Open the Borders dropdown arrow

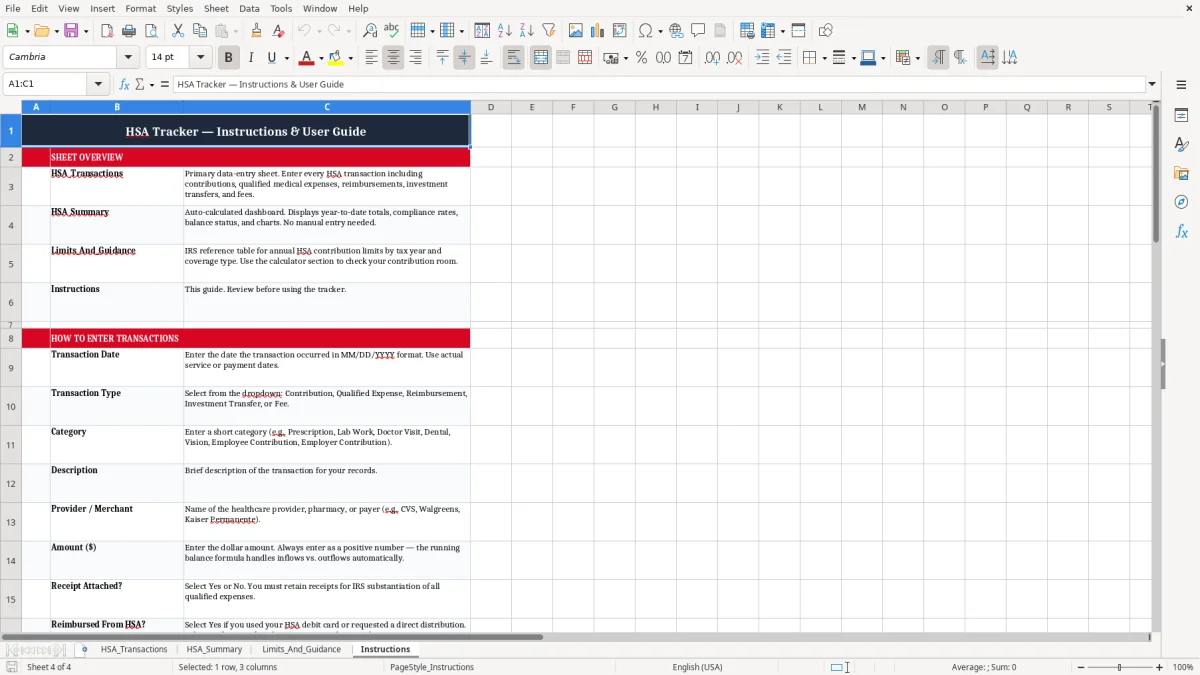click(823, 58)
